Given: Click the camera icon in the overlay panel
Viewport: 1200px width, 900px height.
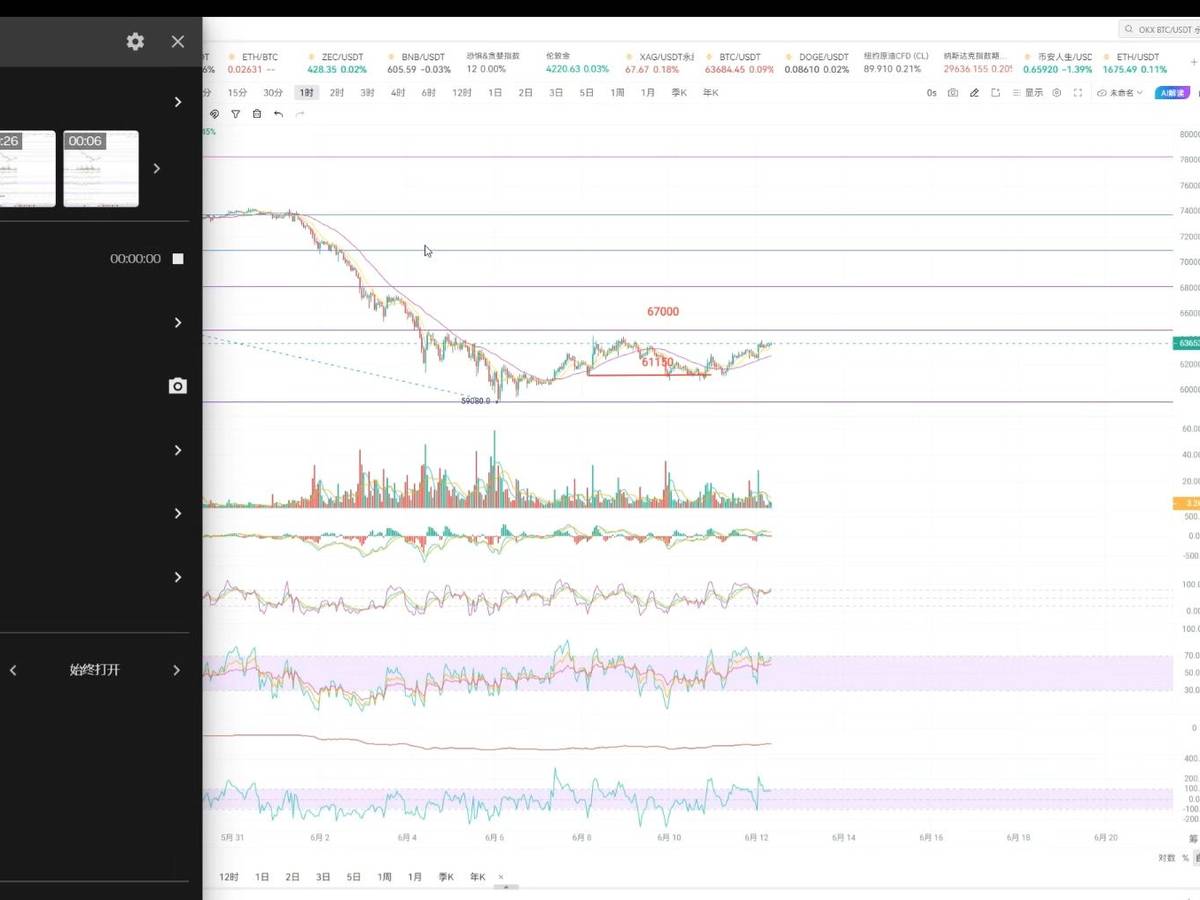Looking at the screenshot, I should click(x=178, y=386).
